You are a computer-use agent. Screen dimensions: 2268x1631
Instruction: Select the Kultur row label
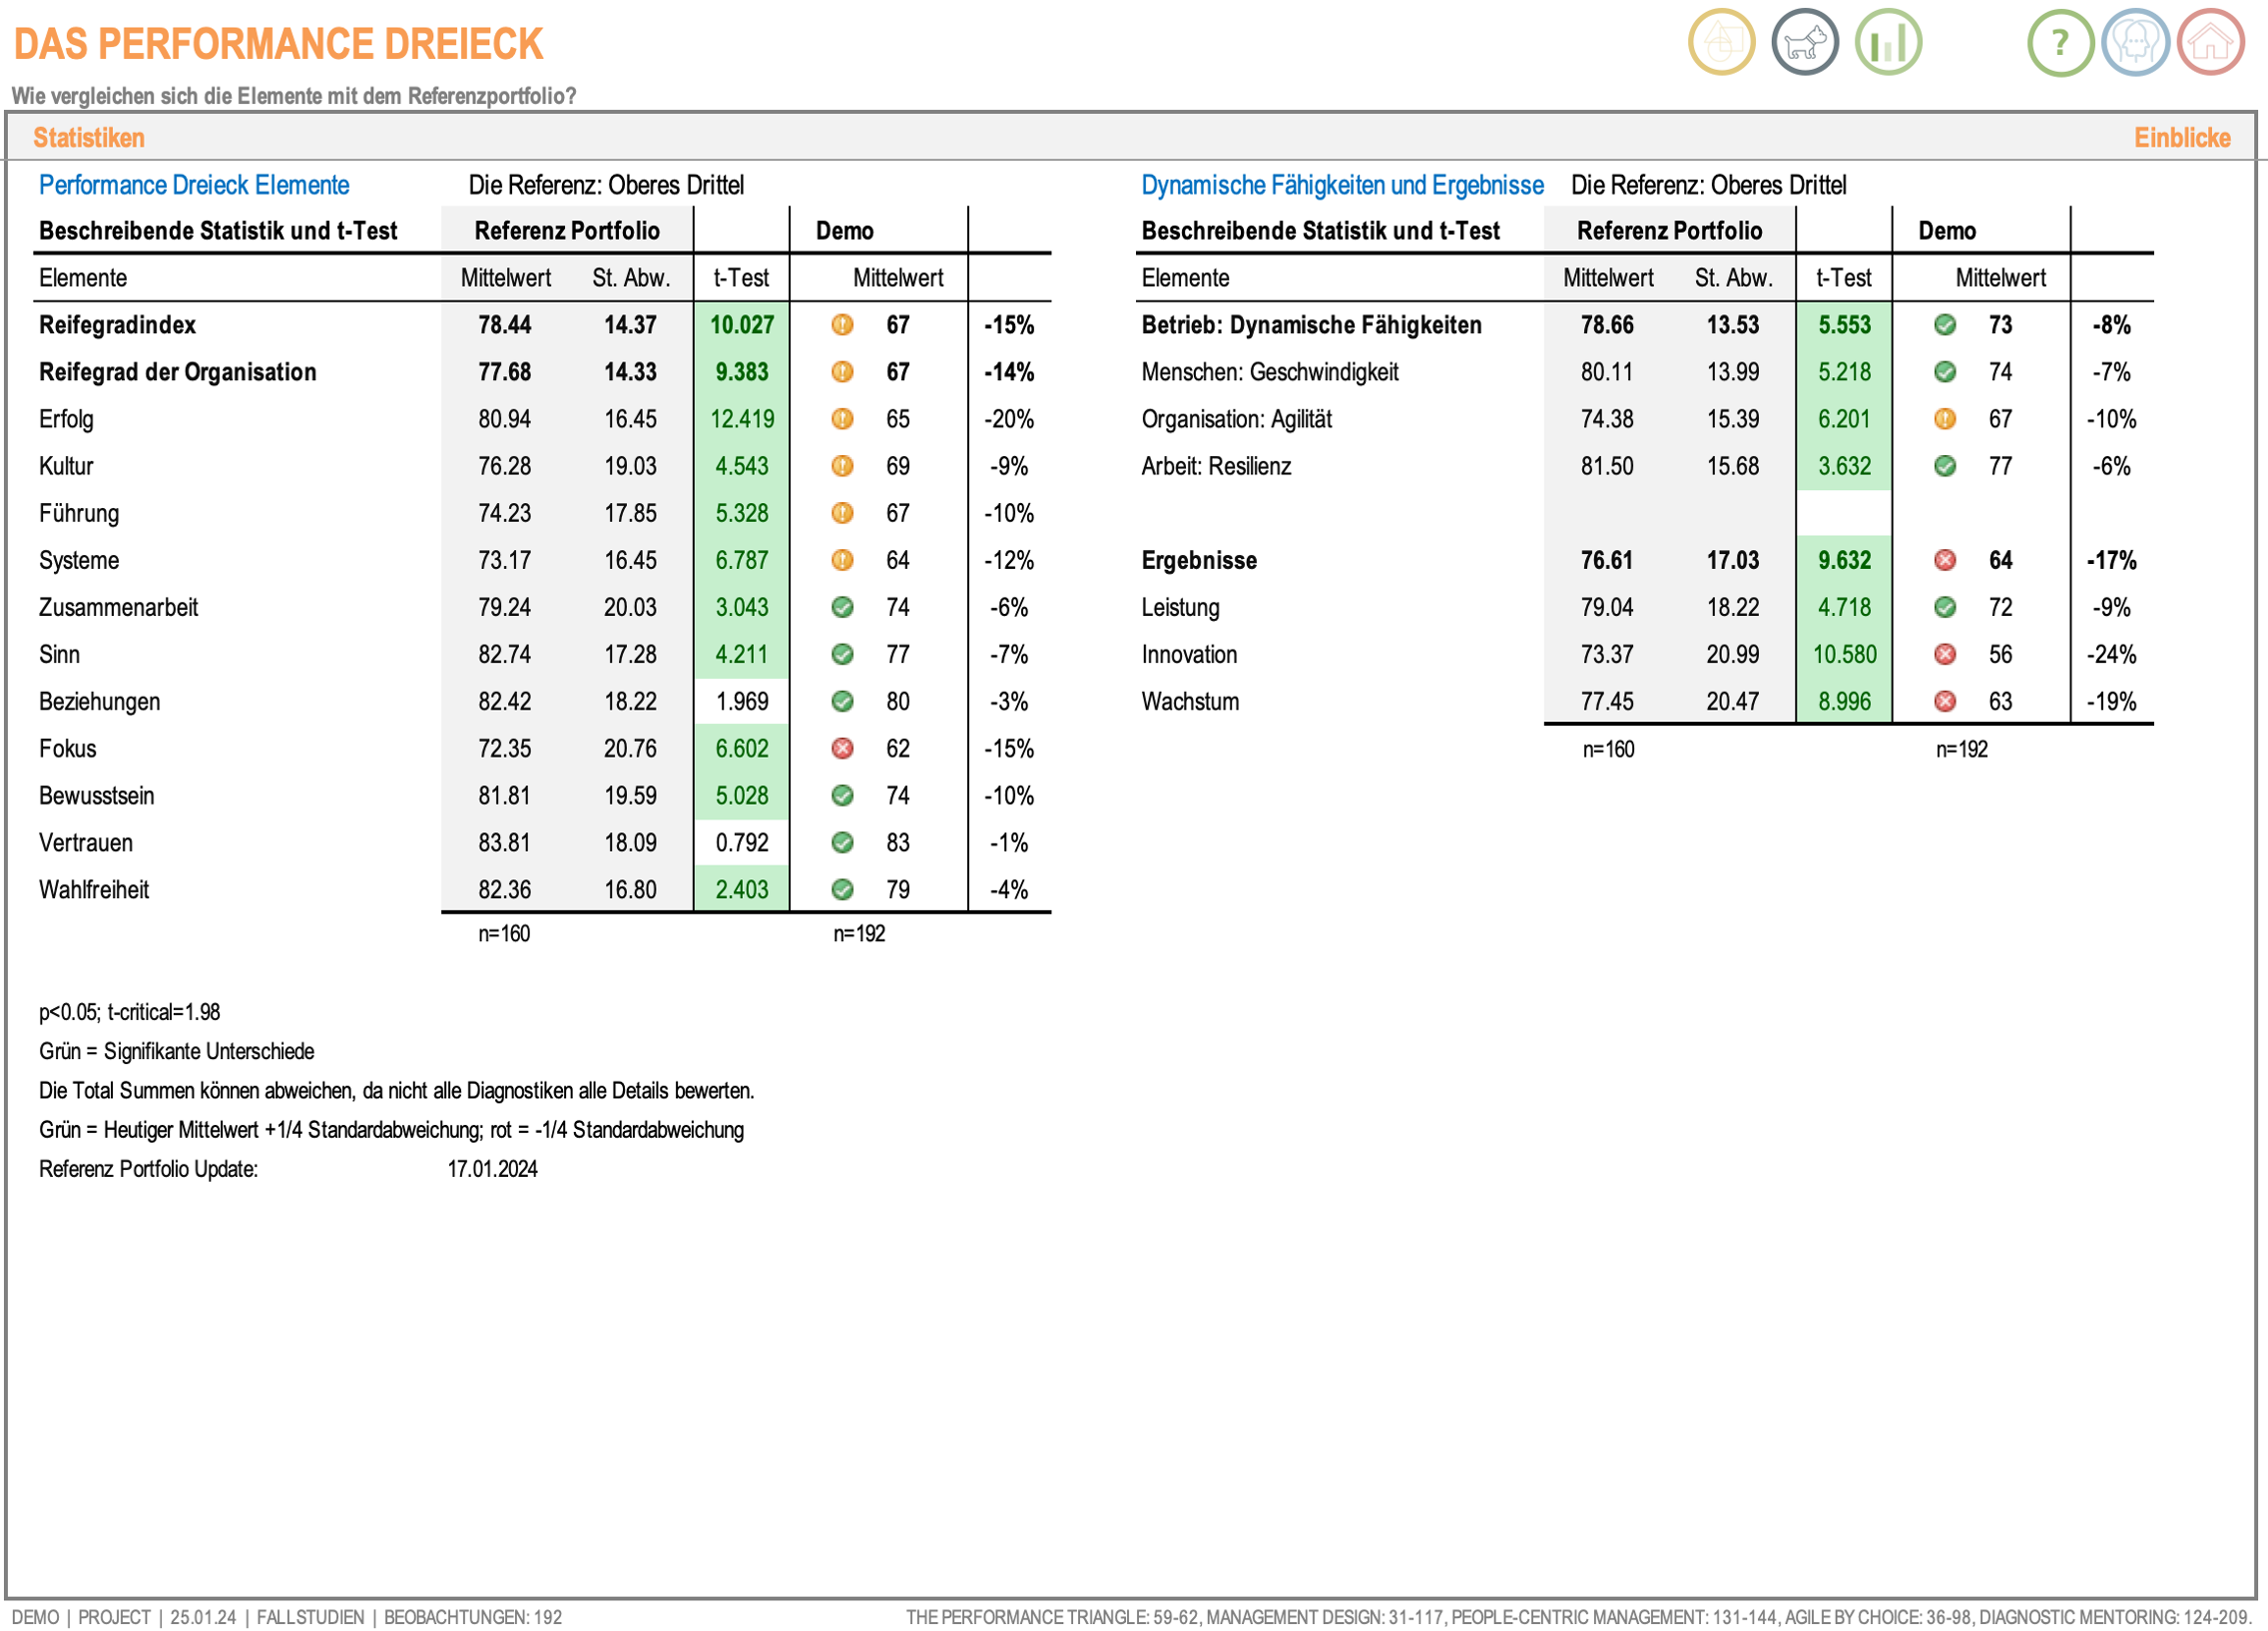pos(66,466)
